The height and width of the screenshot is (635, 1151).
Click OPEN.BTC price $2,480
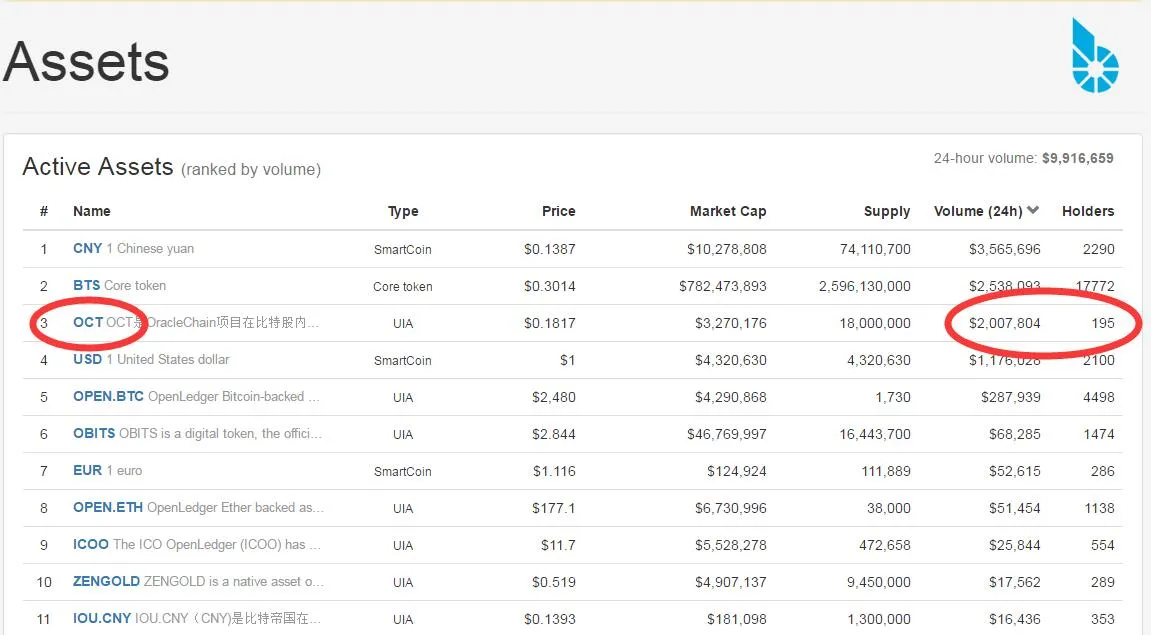pos(554,397)
